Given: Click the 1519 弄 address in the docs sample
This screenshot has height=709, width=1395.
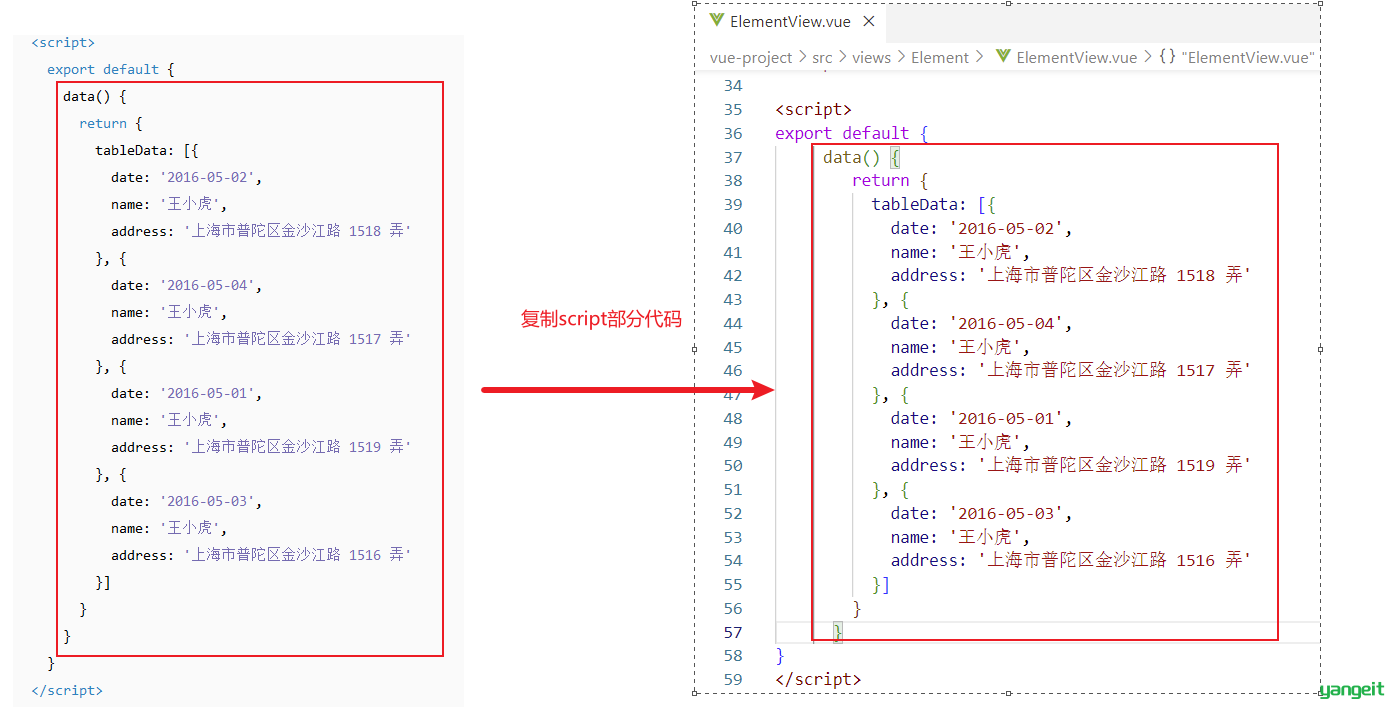Looking at the screenshot, I should 261,448.
